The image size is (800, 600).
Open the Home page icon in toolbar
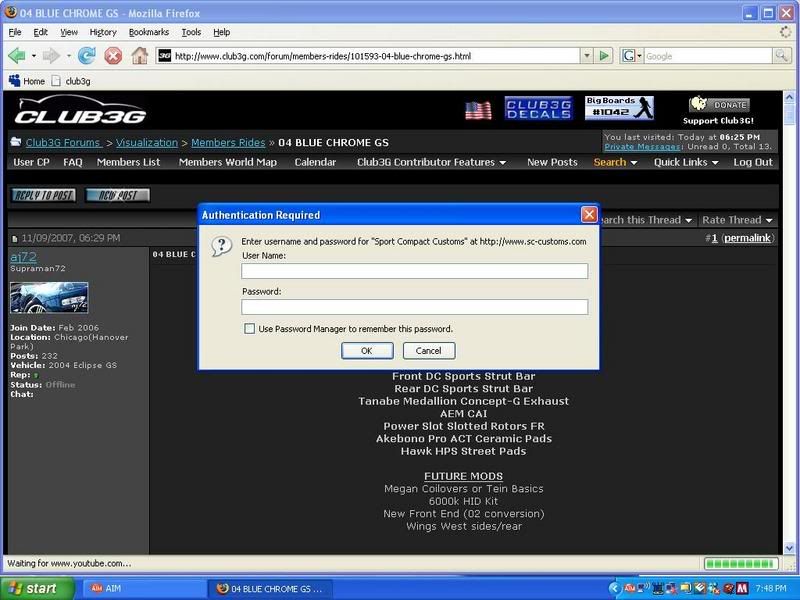tap(139, 55)
